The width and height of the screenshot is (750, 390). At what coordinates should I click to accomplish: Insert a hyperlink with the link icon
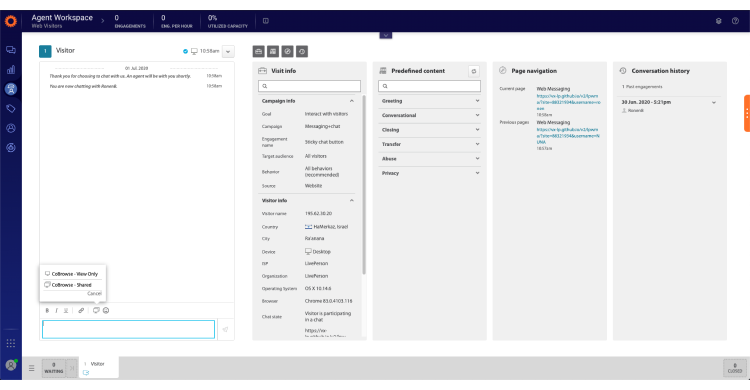click(81, 311)
